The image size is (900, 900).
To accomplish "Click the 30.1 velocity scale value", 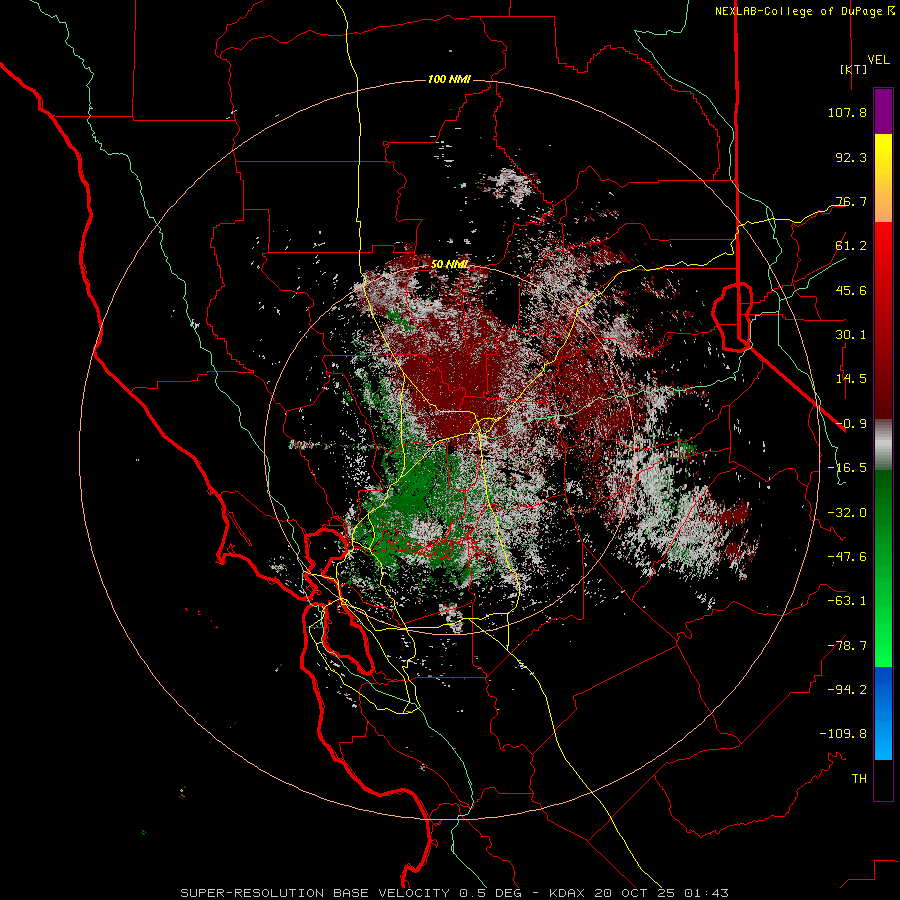I will point(851,335).
